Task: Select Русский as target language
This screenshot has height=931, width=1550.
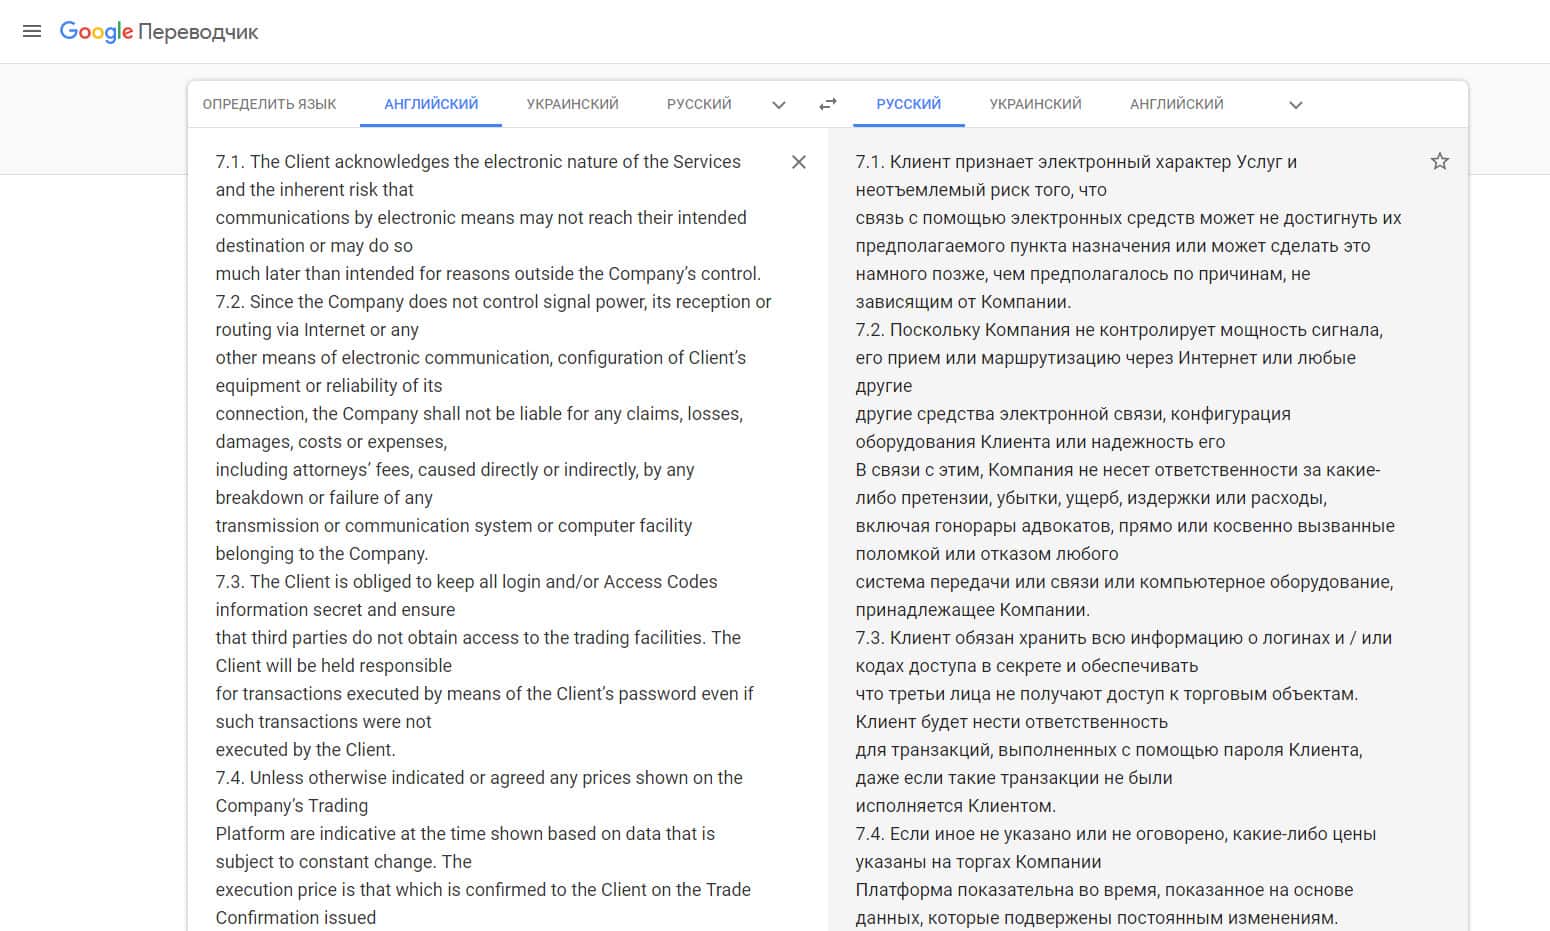Action: (x=908, y=104)
